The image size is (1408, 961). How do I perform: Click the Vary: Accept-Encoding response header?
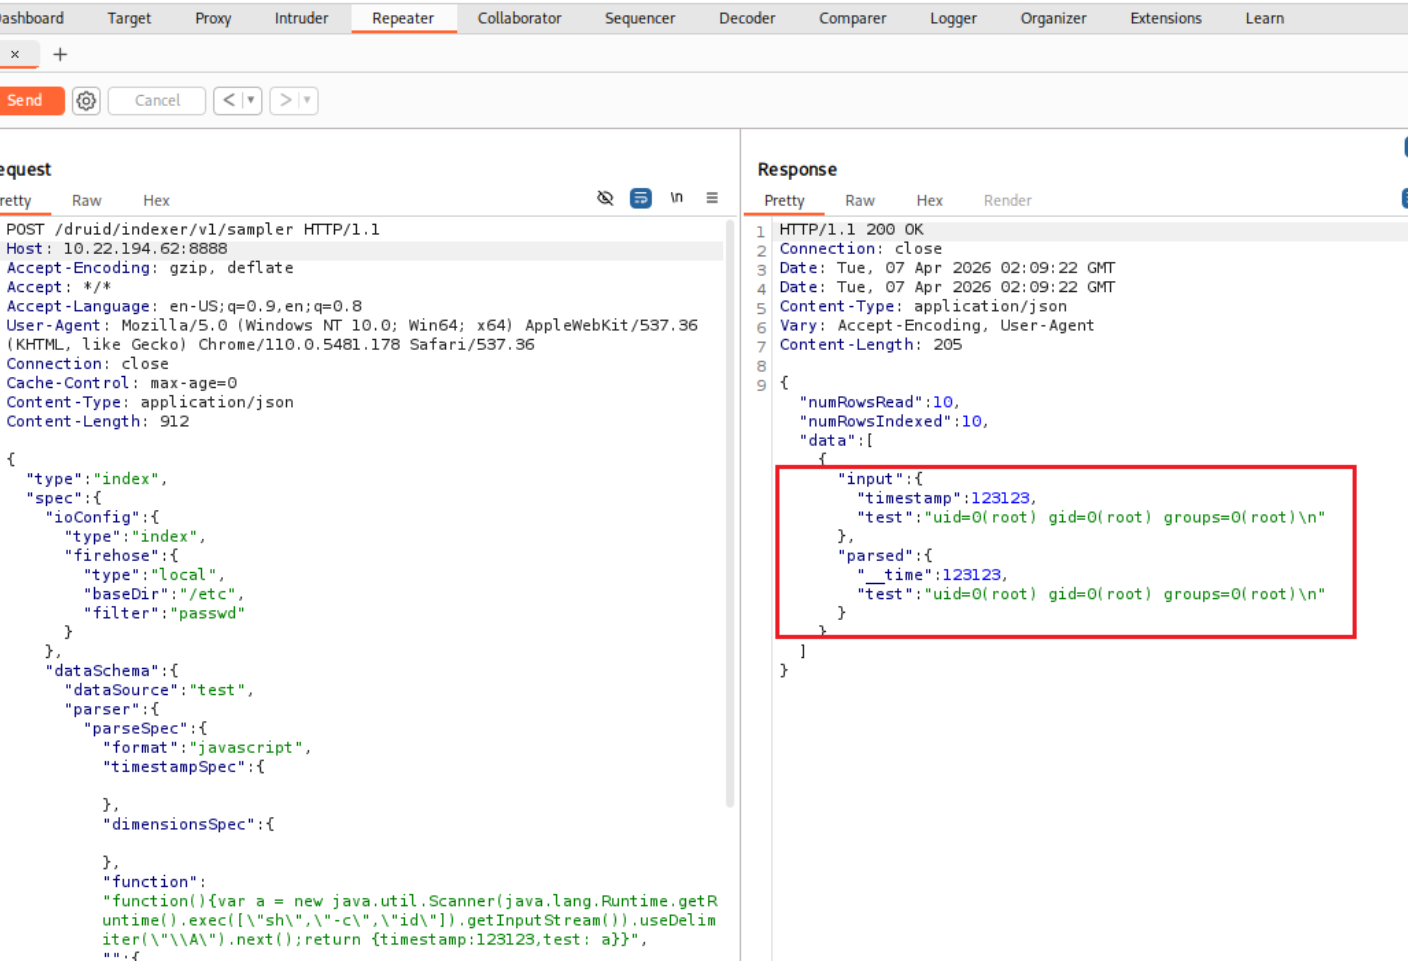point(936,325)
